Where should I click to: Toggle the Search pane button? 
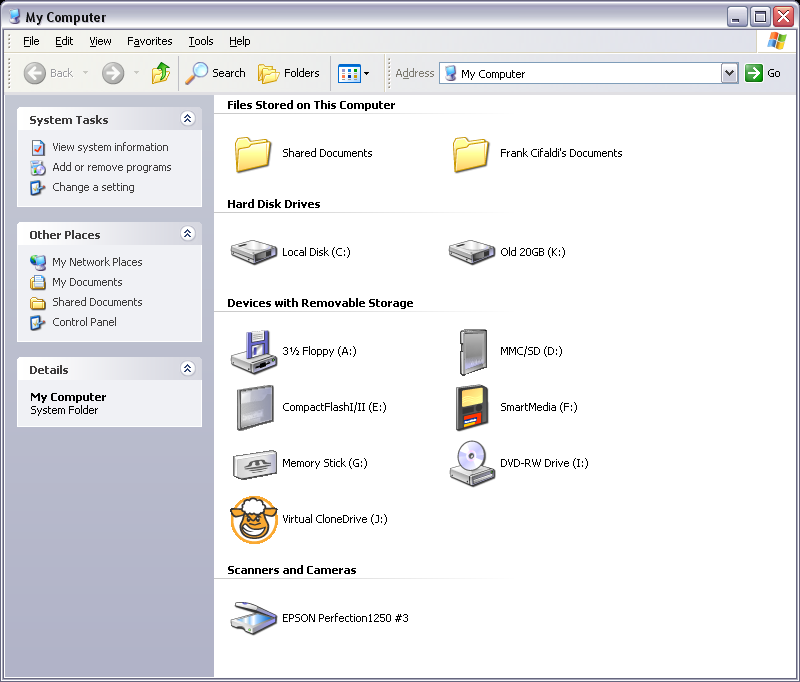tap(216, 73)
